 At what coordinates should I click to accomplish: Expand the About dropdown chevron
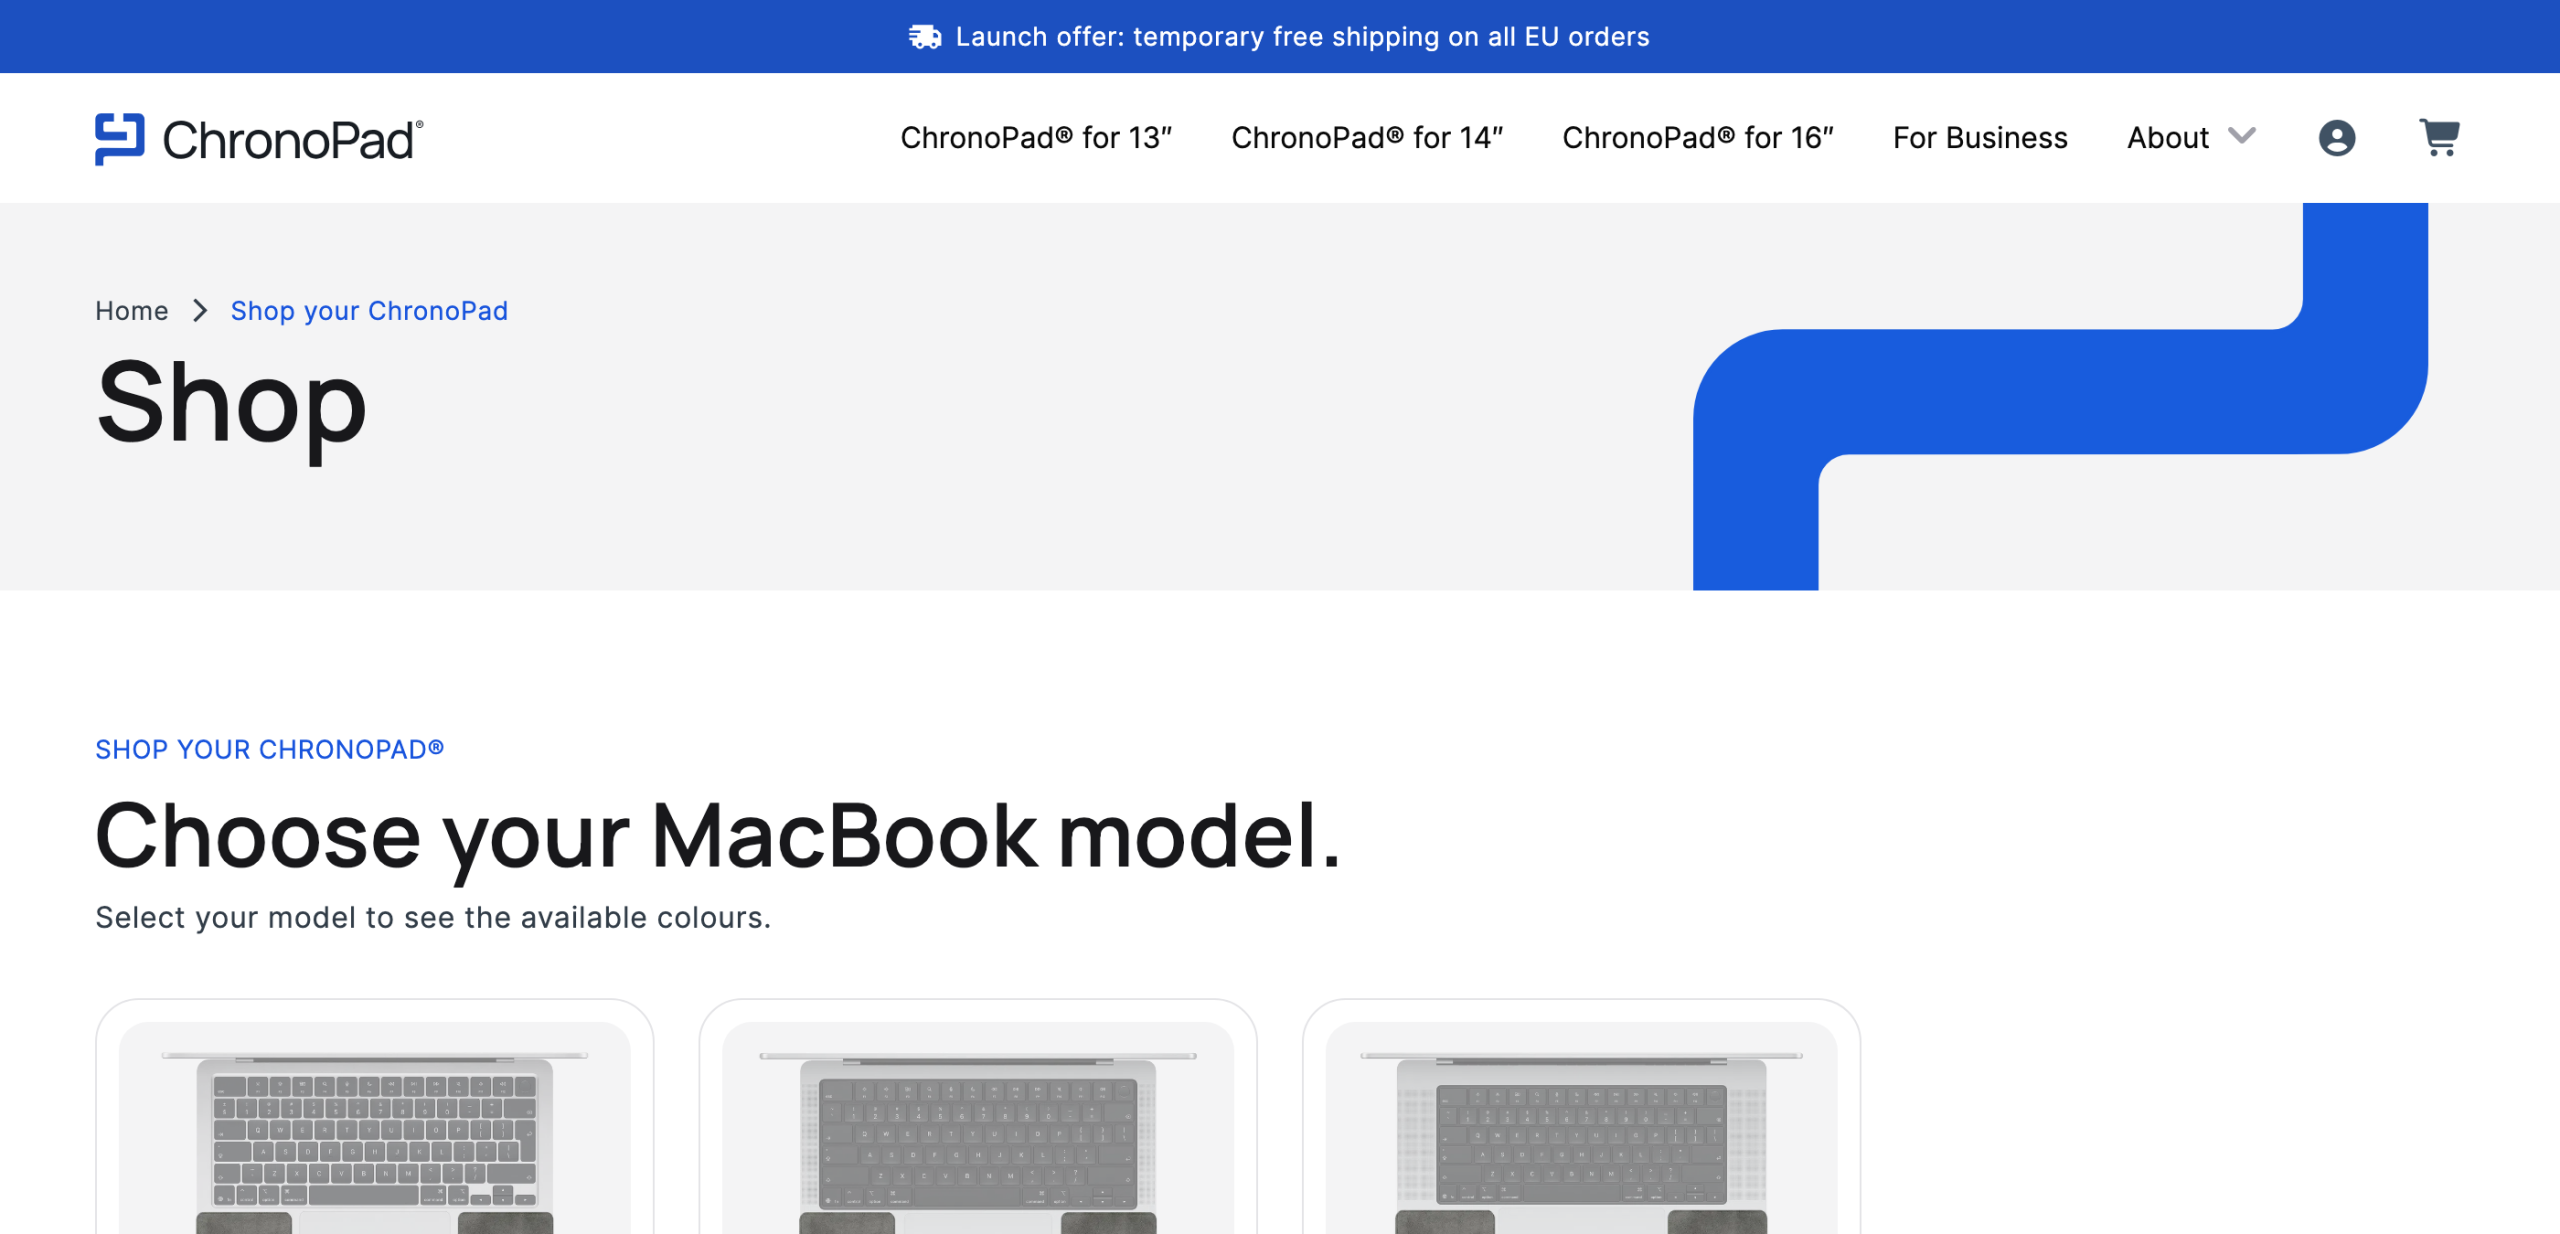pyautogui.click(x=2242, y=136)
